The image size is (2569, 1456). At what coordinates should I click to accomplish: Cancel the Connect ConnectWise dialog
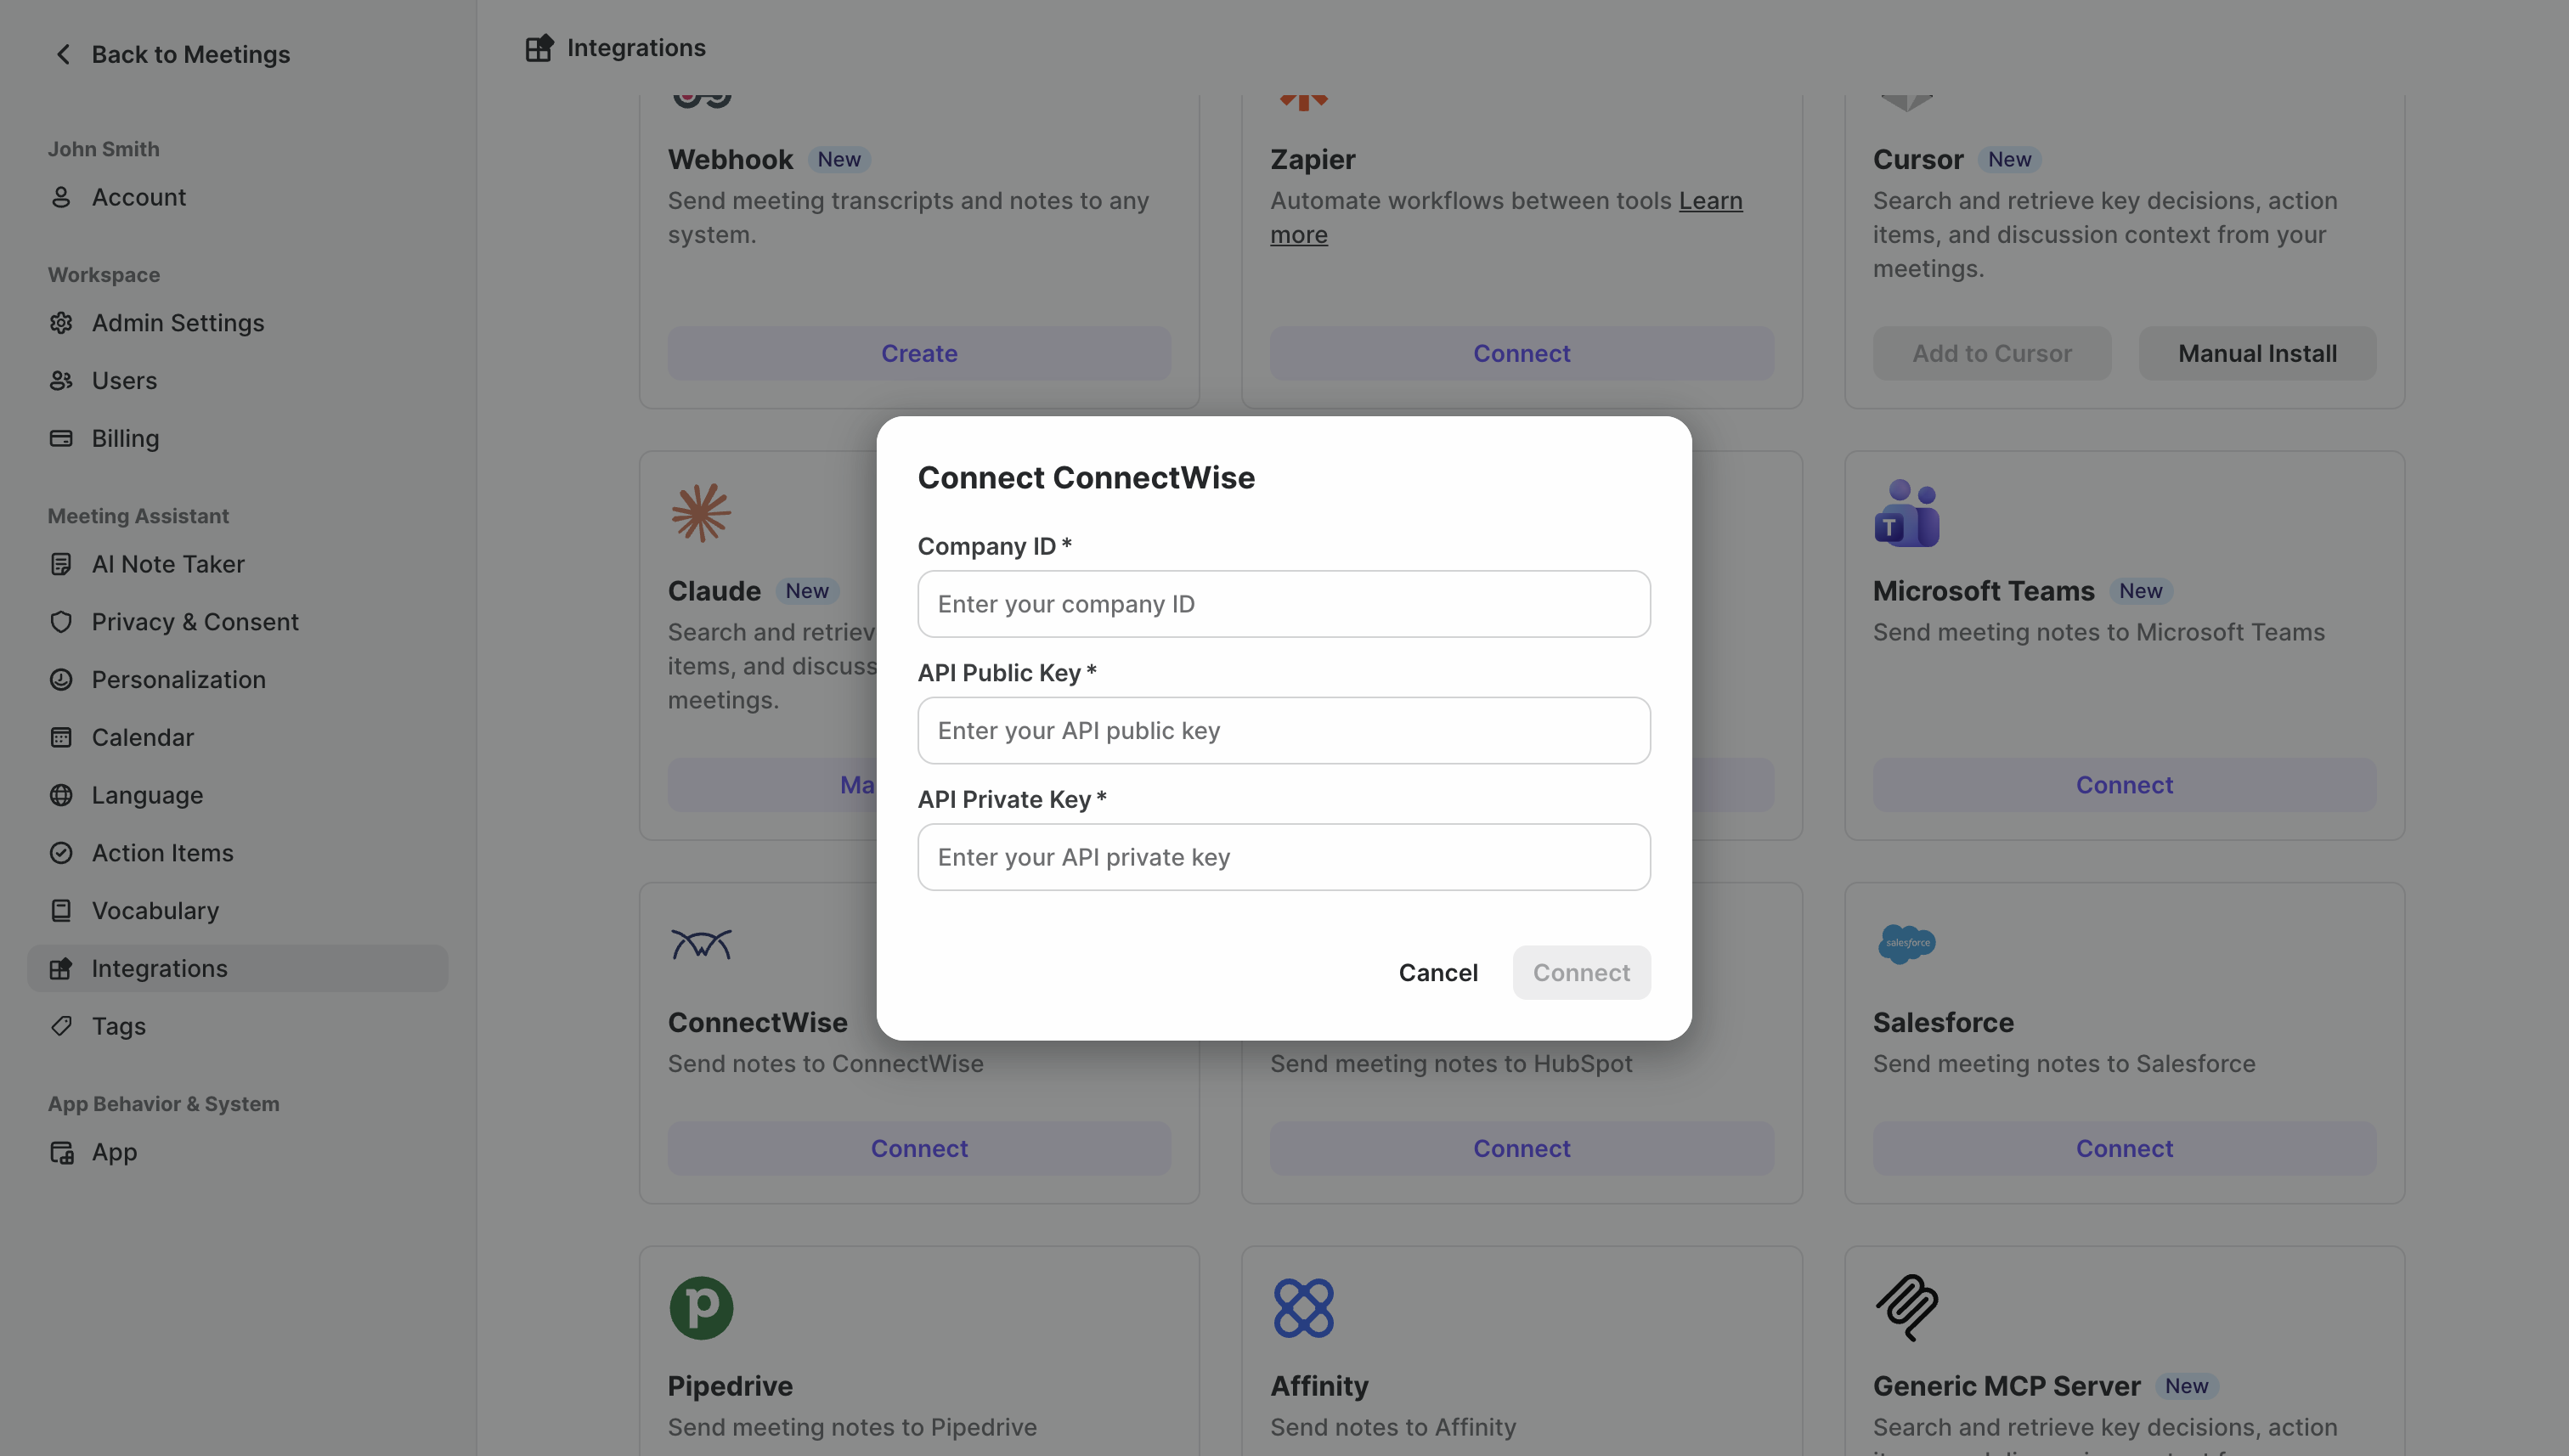[x=1437, y=973]
